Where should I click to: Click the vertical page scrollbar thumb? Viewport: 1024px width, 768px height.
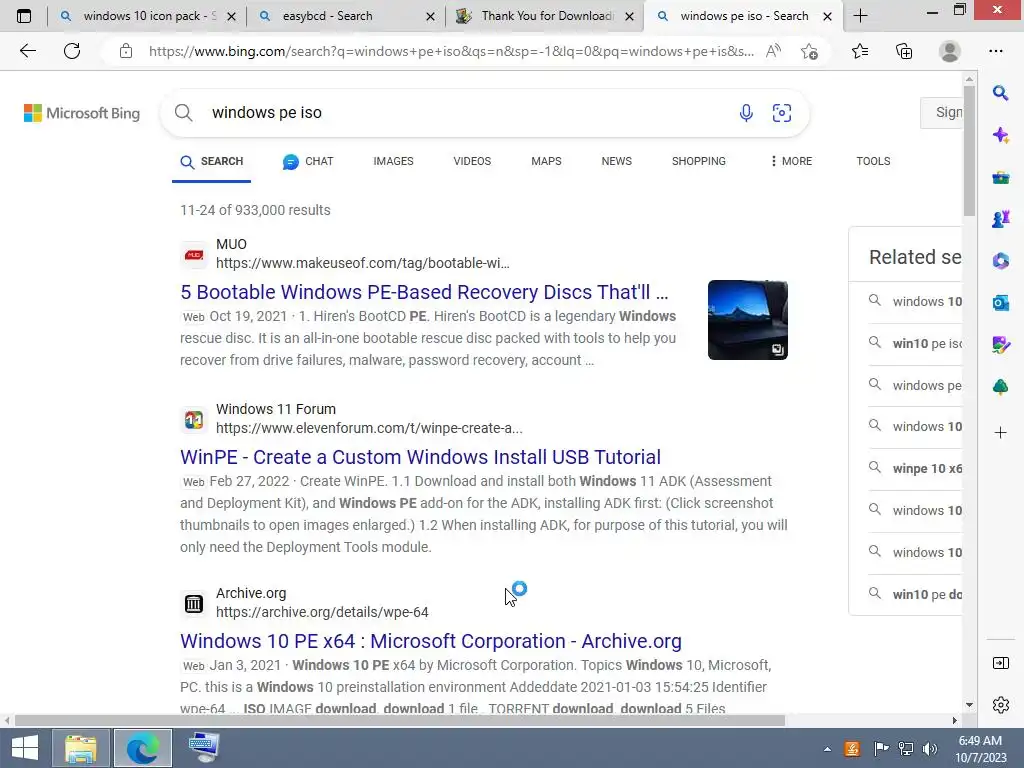(969, 150)
